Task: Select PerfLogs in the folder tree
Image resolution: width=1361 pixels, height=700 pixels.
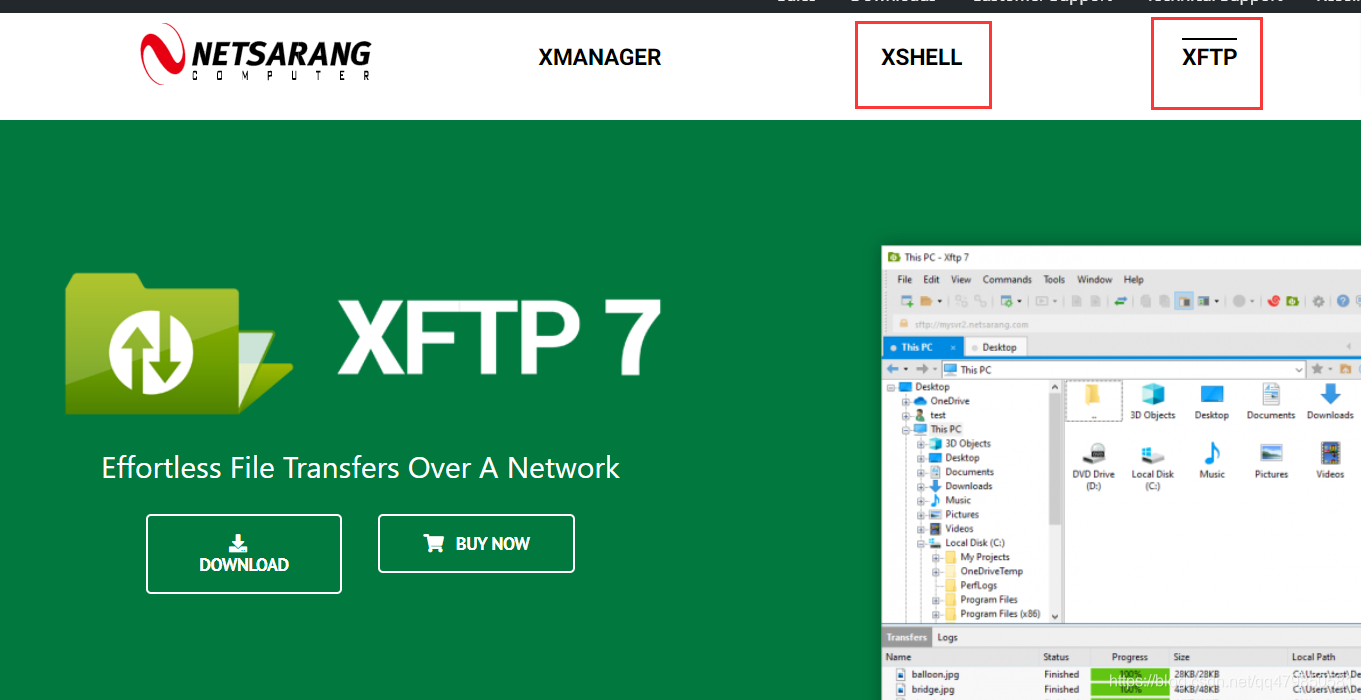Action: click(x=978, y=585)
